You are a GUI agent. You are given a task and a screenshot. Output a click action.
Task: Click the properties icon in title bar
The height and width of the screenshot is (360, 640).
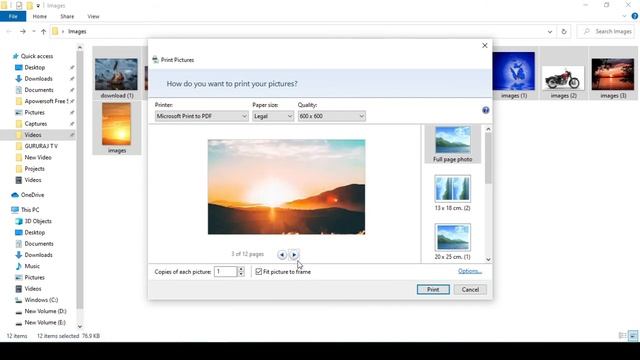point(19,5)
